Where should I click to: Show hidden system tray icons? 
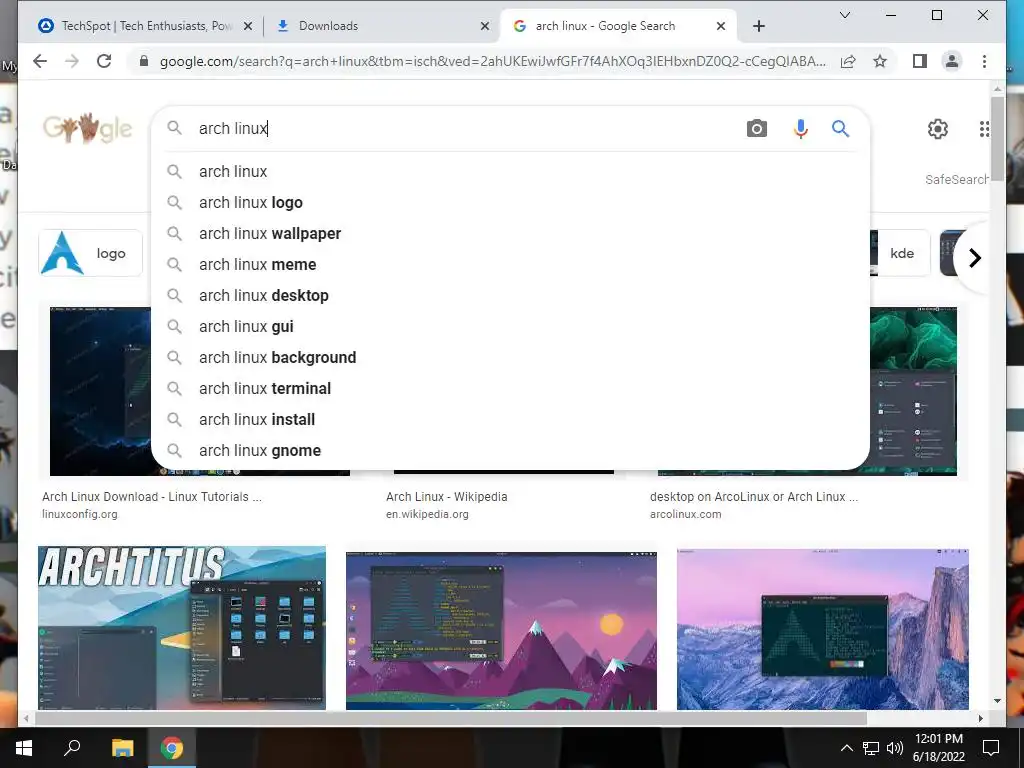click(x=846, y=748)
